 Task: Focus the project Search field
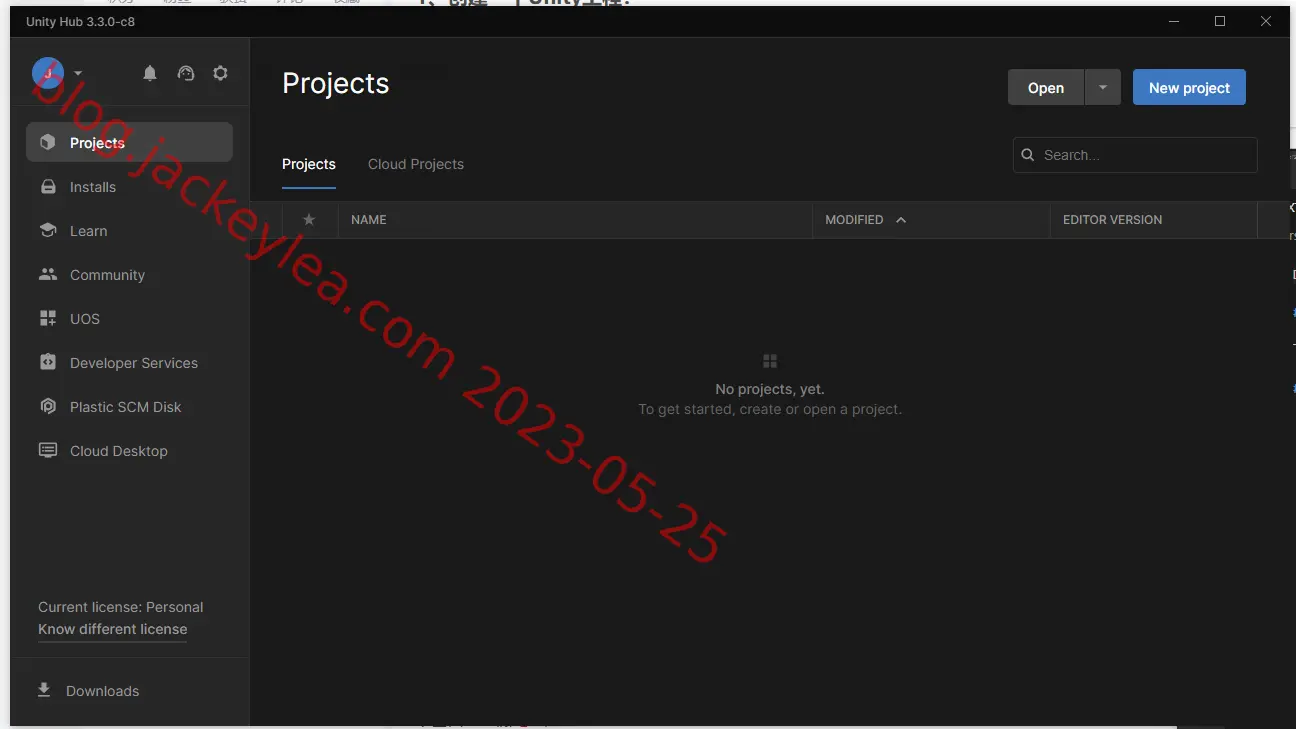1135,155
